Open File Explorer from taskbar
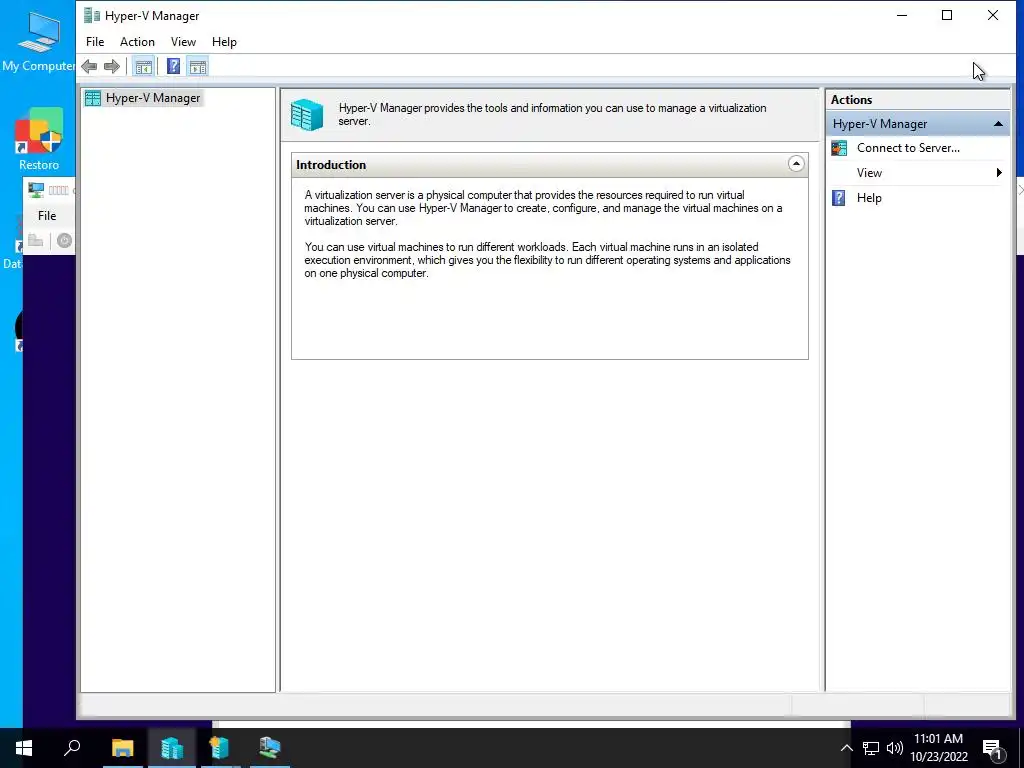1024x768 pixels. click(123, 748)
